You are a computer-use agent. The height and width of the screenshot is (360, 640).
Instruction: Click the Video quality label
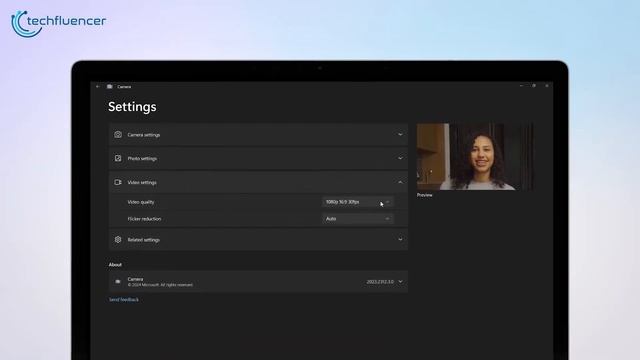point(141,202)
